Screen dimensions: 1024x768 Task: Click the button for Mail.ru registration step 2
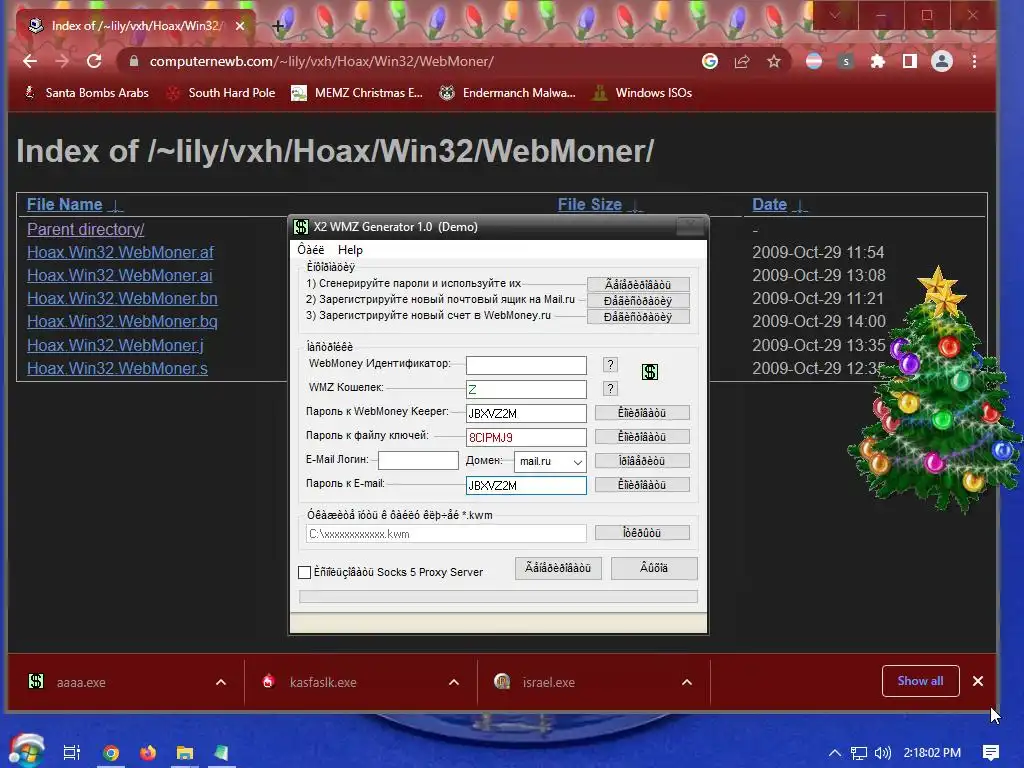[x=638, y=301]
